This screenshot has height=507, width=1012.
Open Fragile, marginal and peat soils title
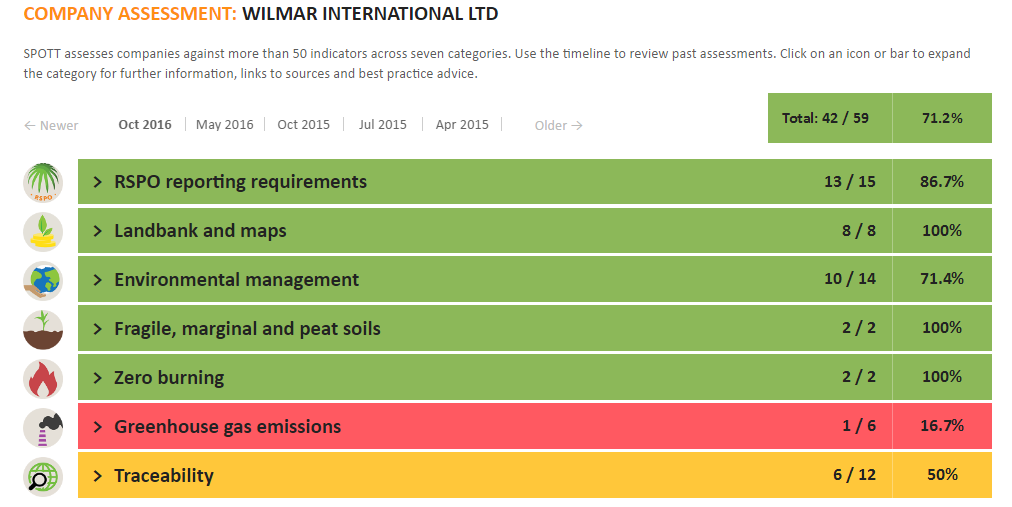247,329
